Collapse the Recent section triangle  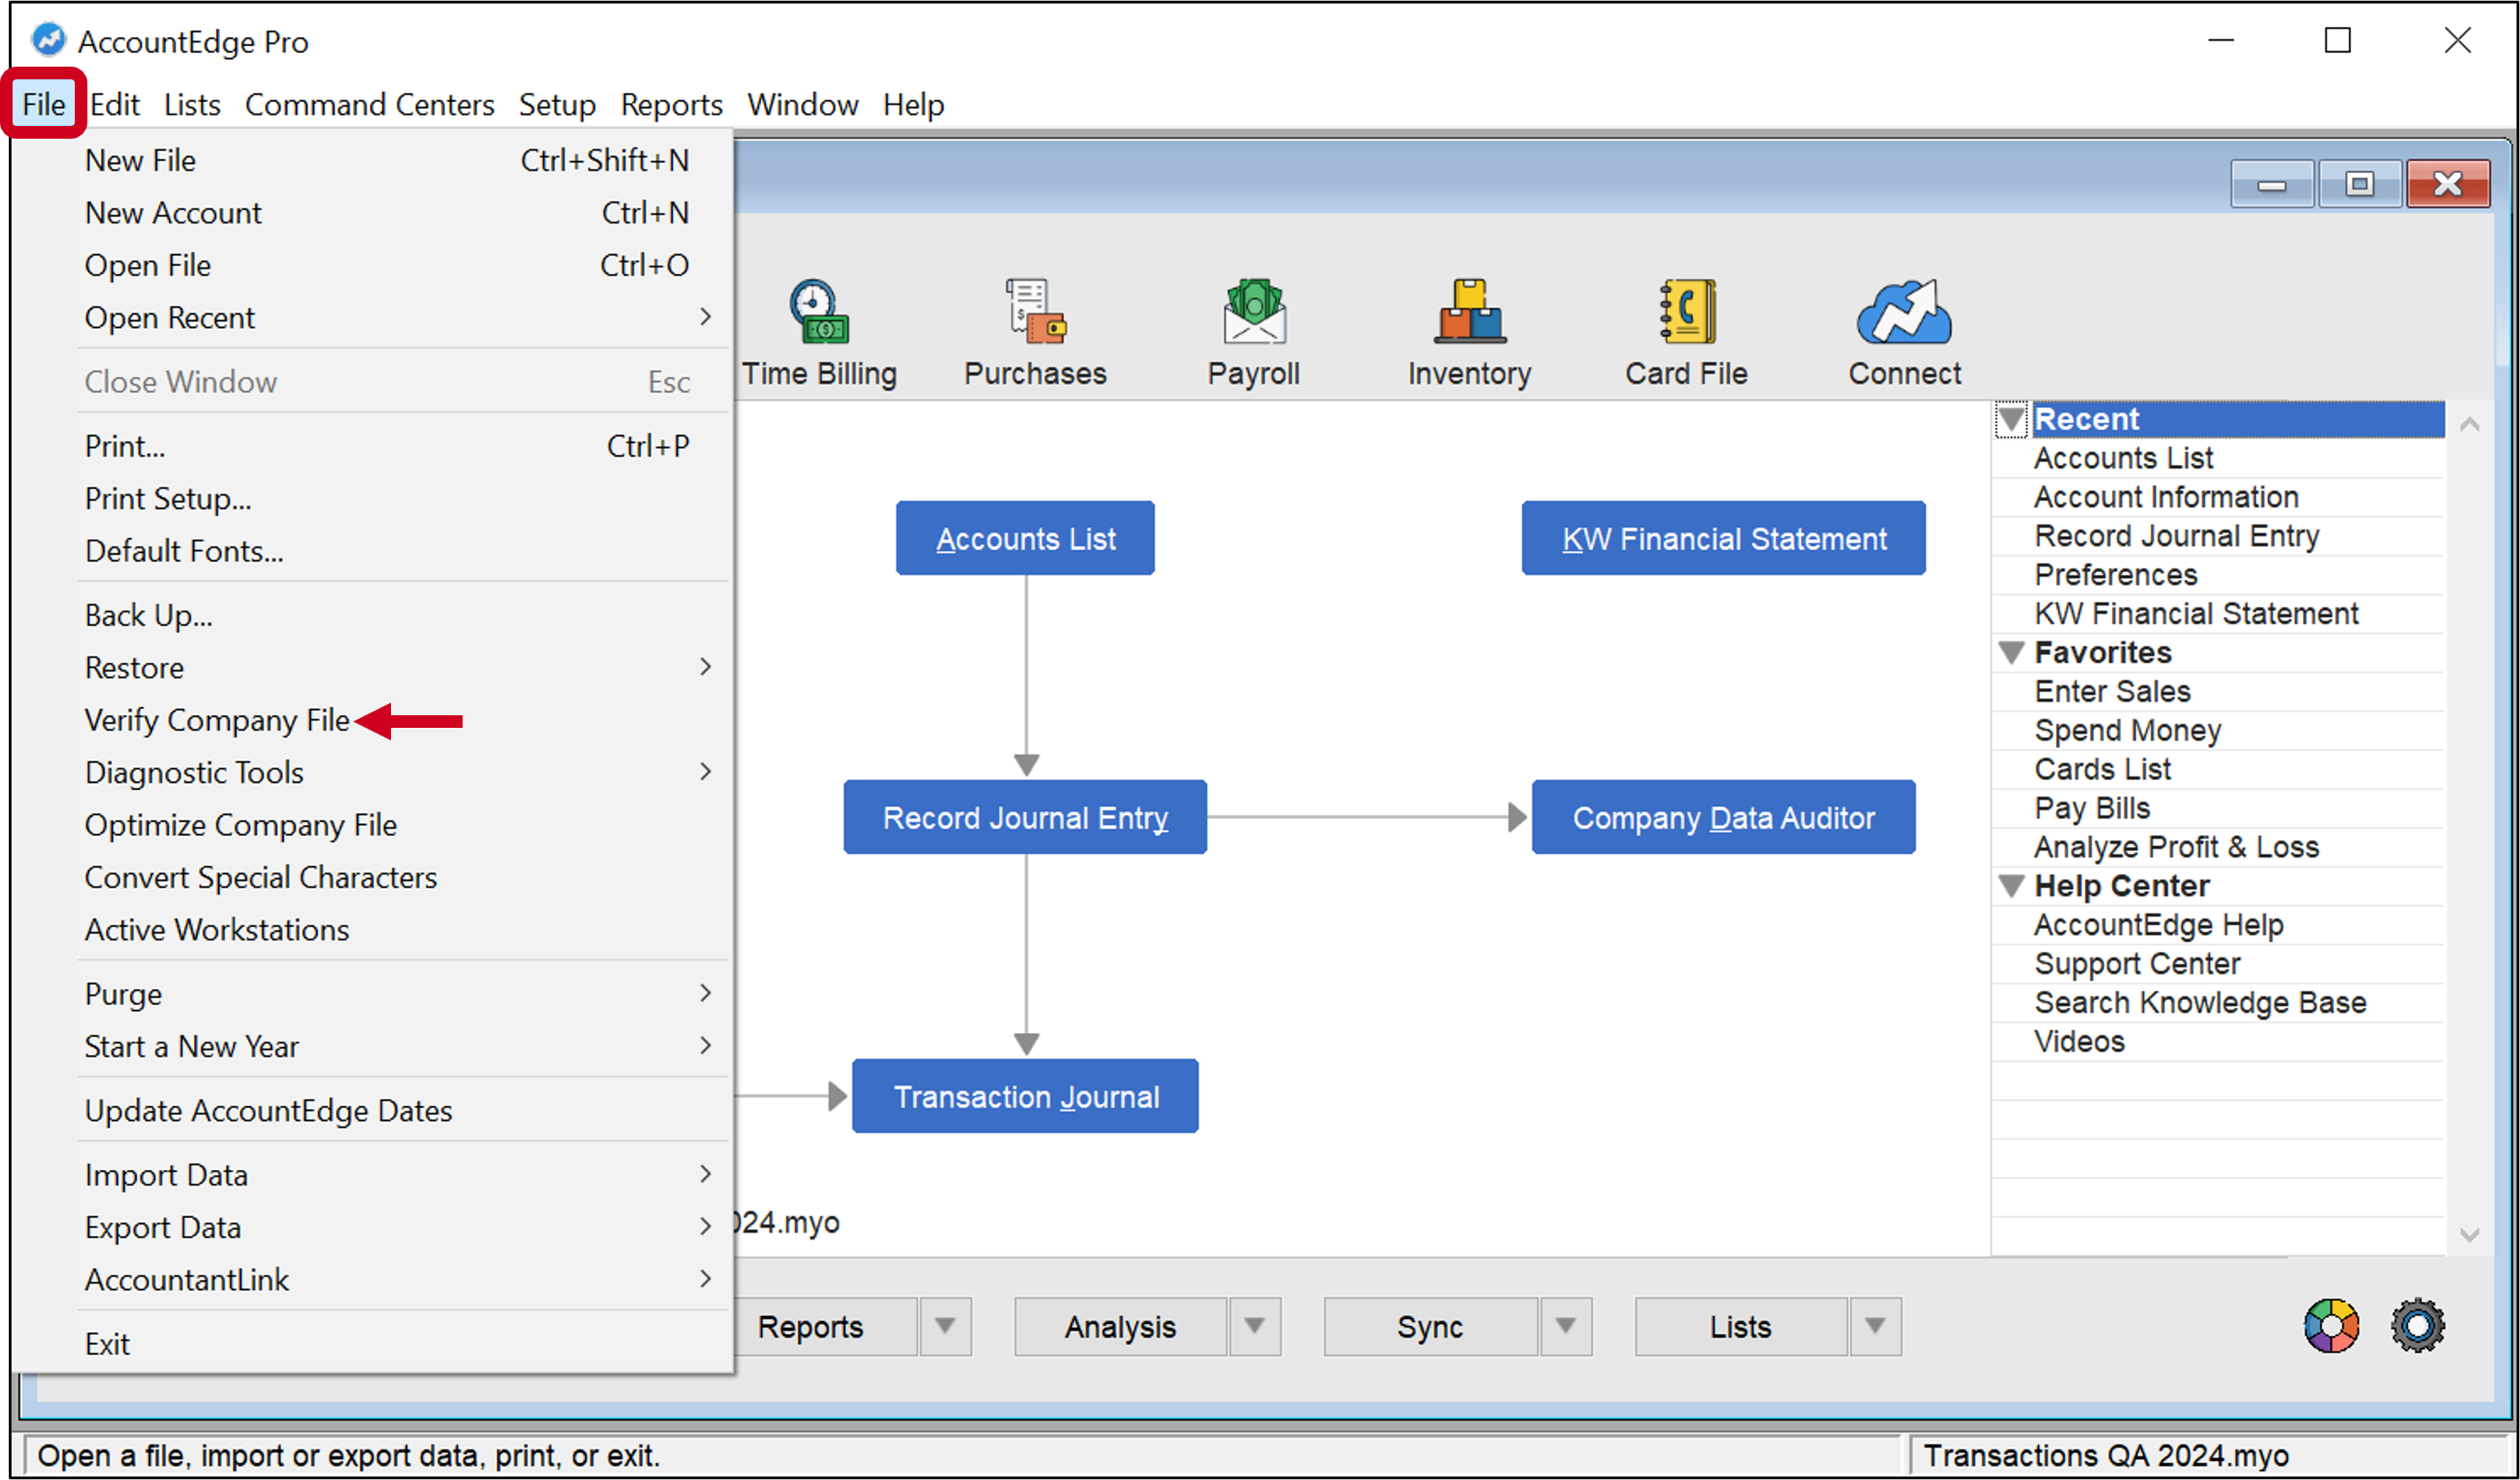point(2011,419)
